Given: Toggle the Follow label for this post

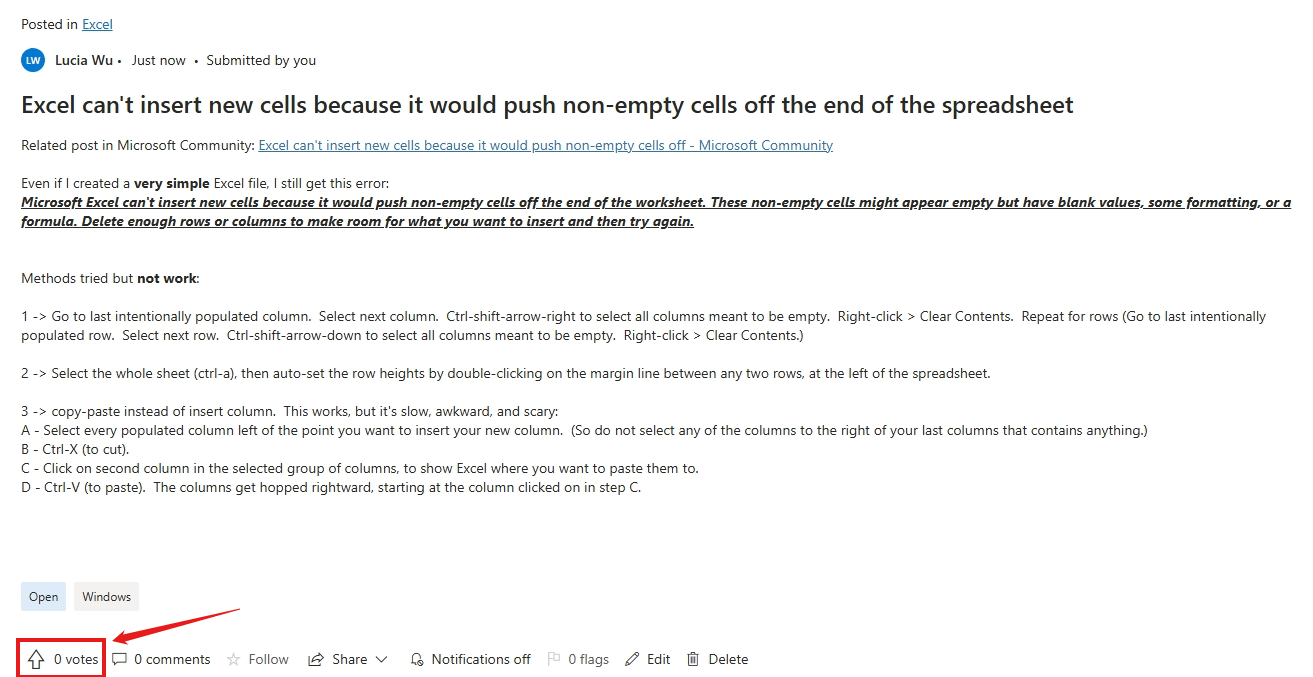Looking at the screenshot, I should 268,659.
